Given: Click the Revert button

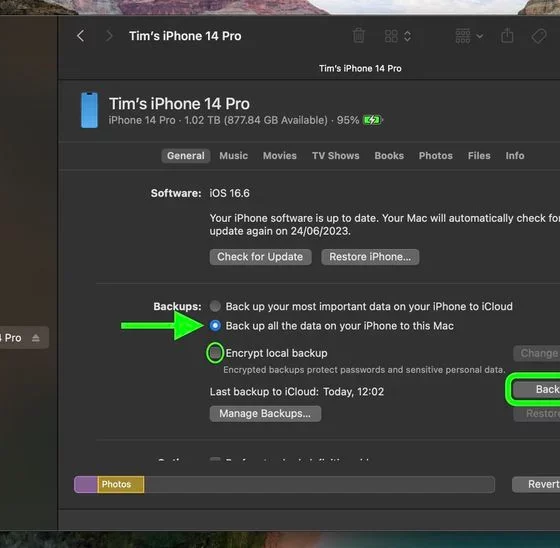Looking at the screenshot, I should click(536, 484).
